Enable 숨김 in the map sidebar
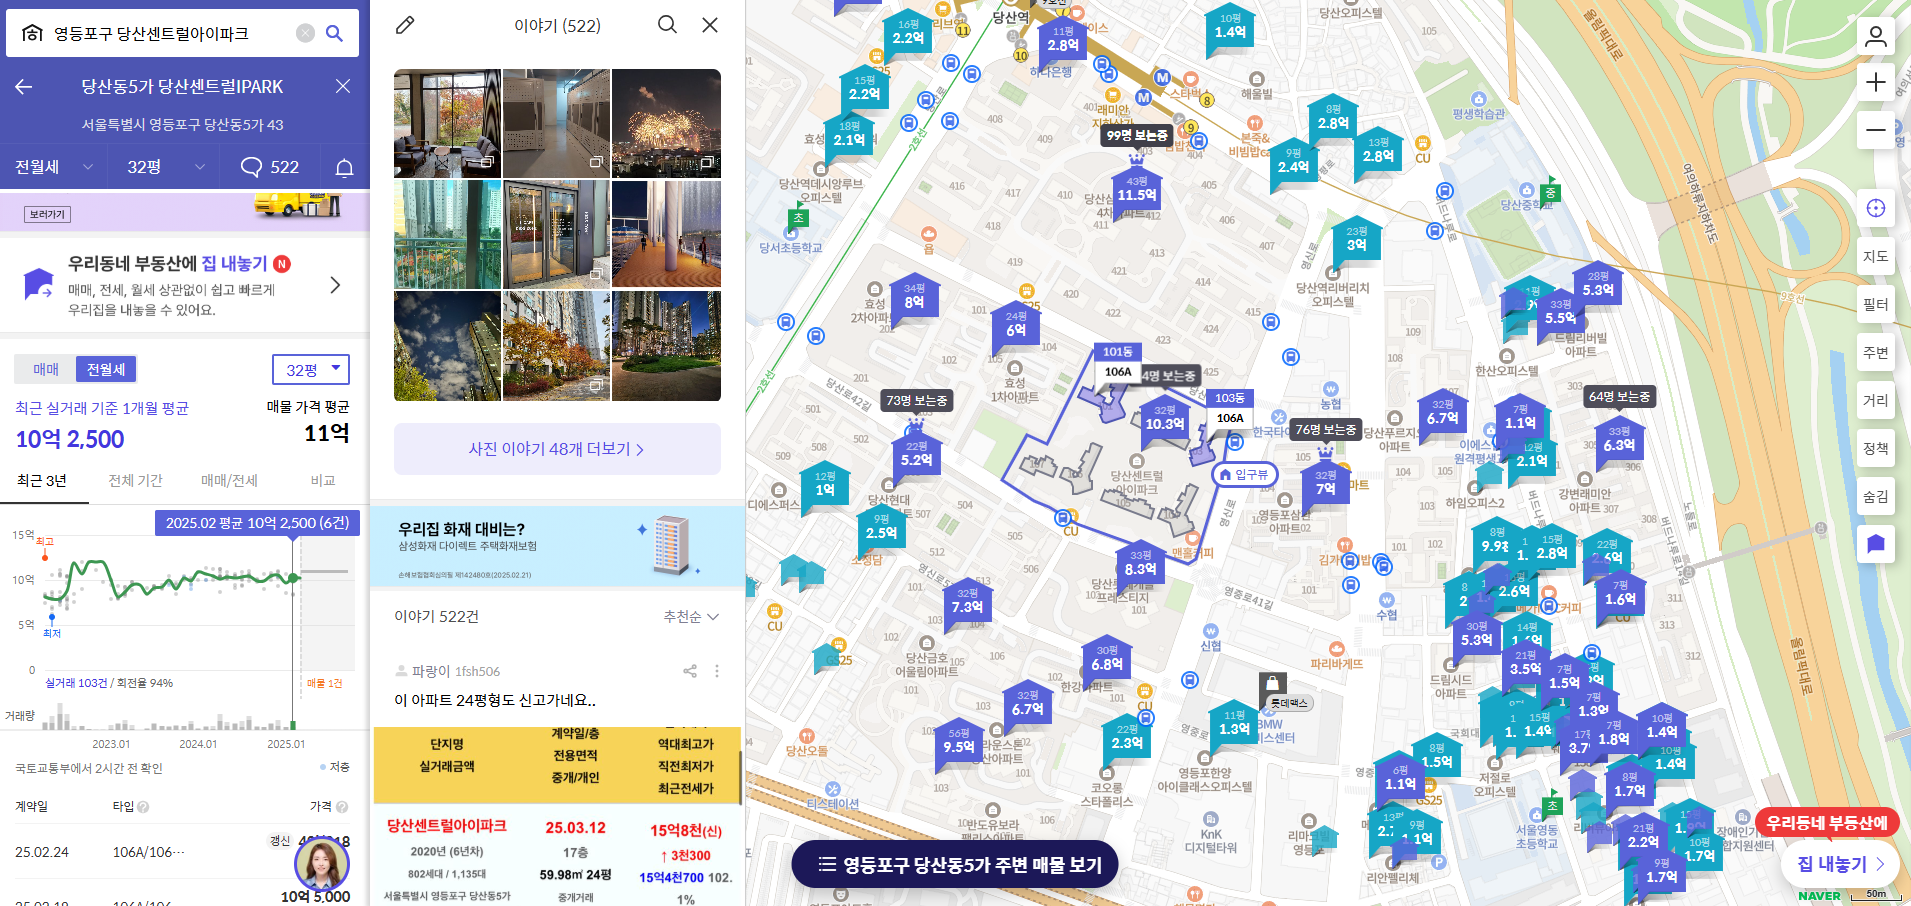 point(1877,496)
